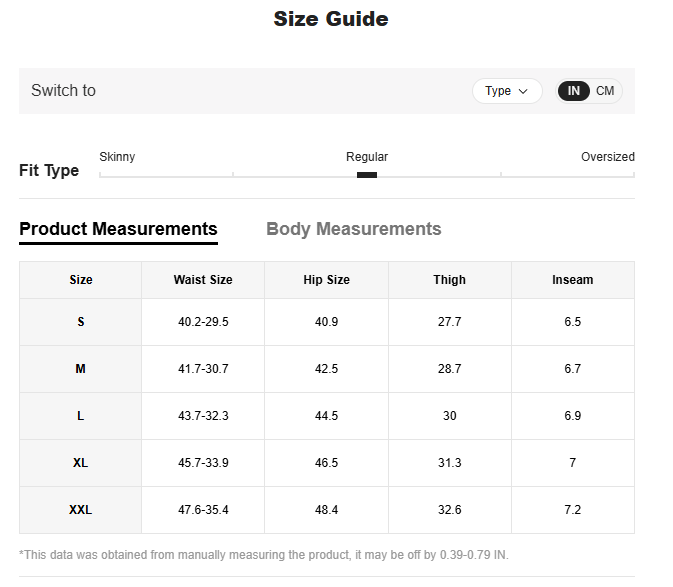Select the size S row label
Image resolution: width=673 pixels, height=587 pixels.
point(81,322)
